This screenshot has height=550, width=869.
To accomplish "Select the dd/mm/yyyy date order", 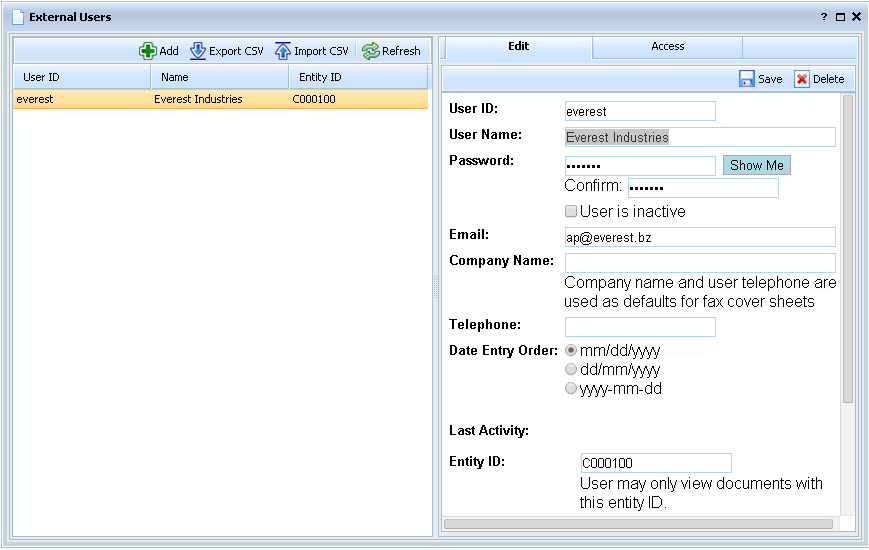I will (x=571, y=369).
